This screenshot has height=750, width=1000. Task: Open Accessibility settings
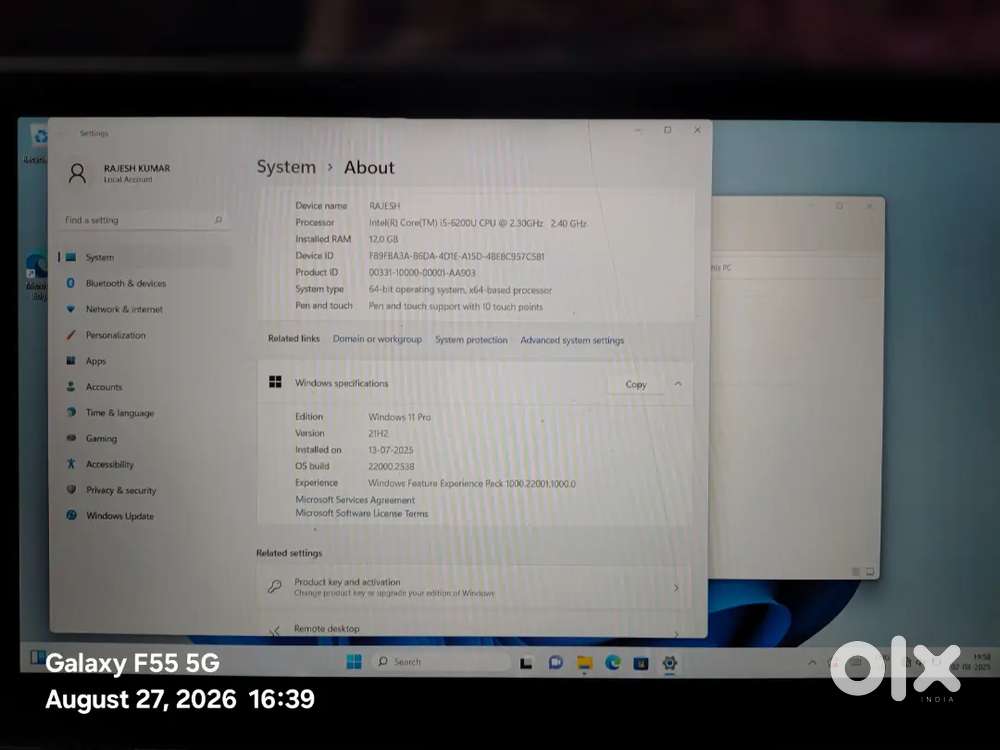click(144, 464)
